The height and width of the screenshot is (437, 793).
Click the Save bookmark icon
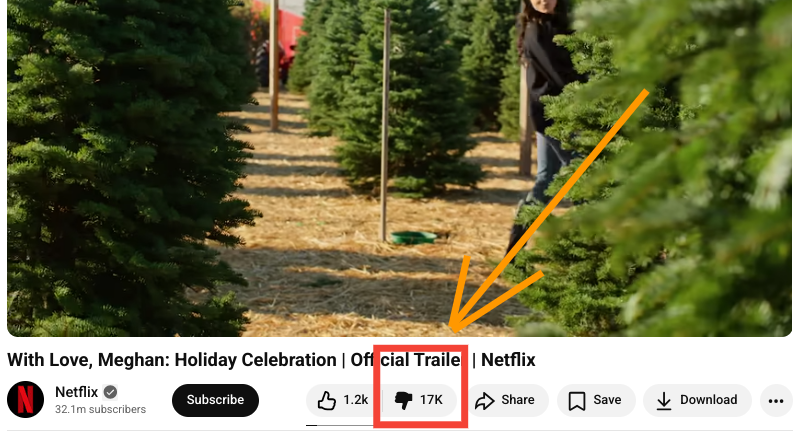(577, 401)
